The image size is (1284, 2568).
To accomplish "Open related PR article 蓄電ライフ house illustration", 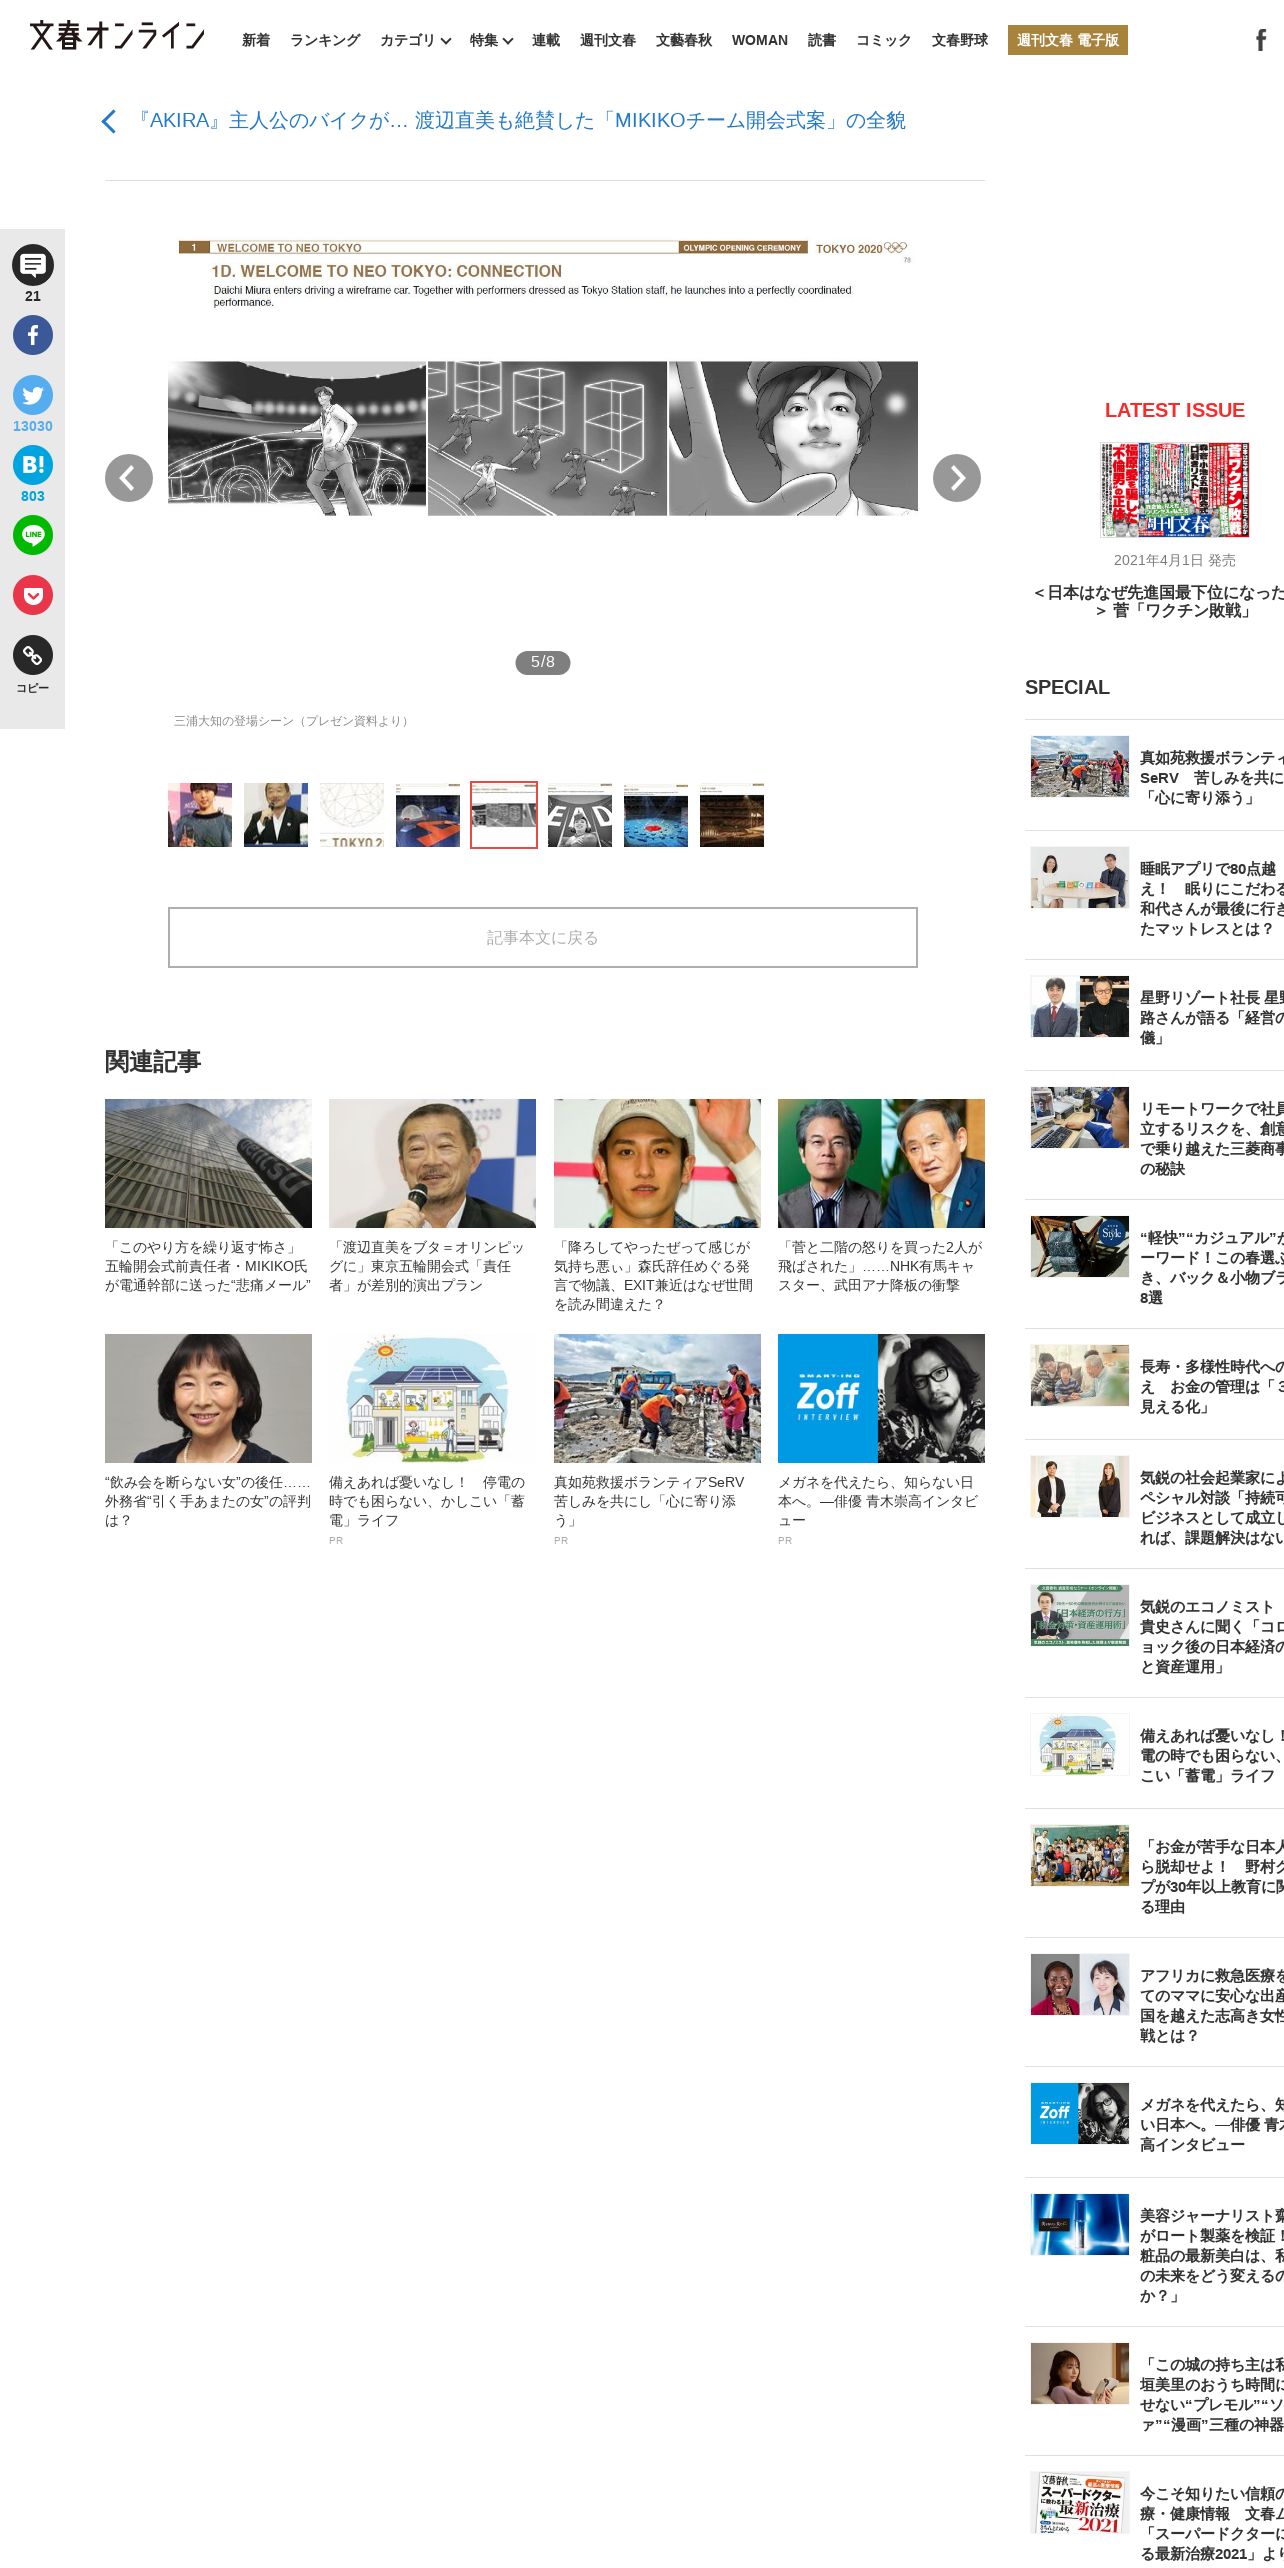I will (432, 1398).
